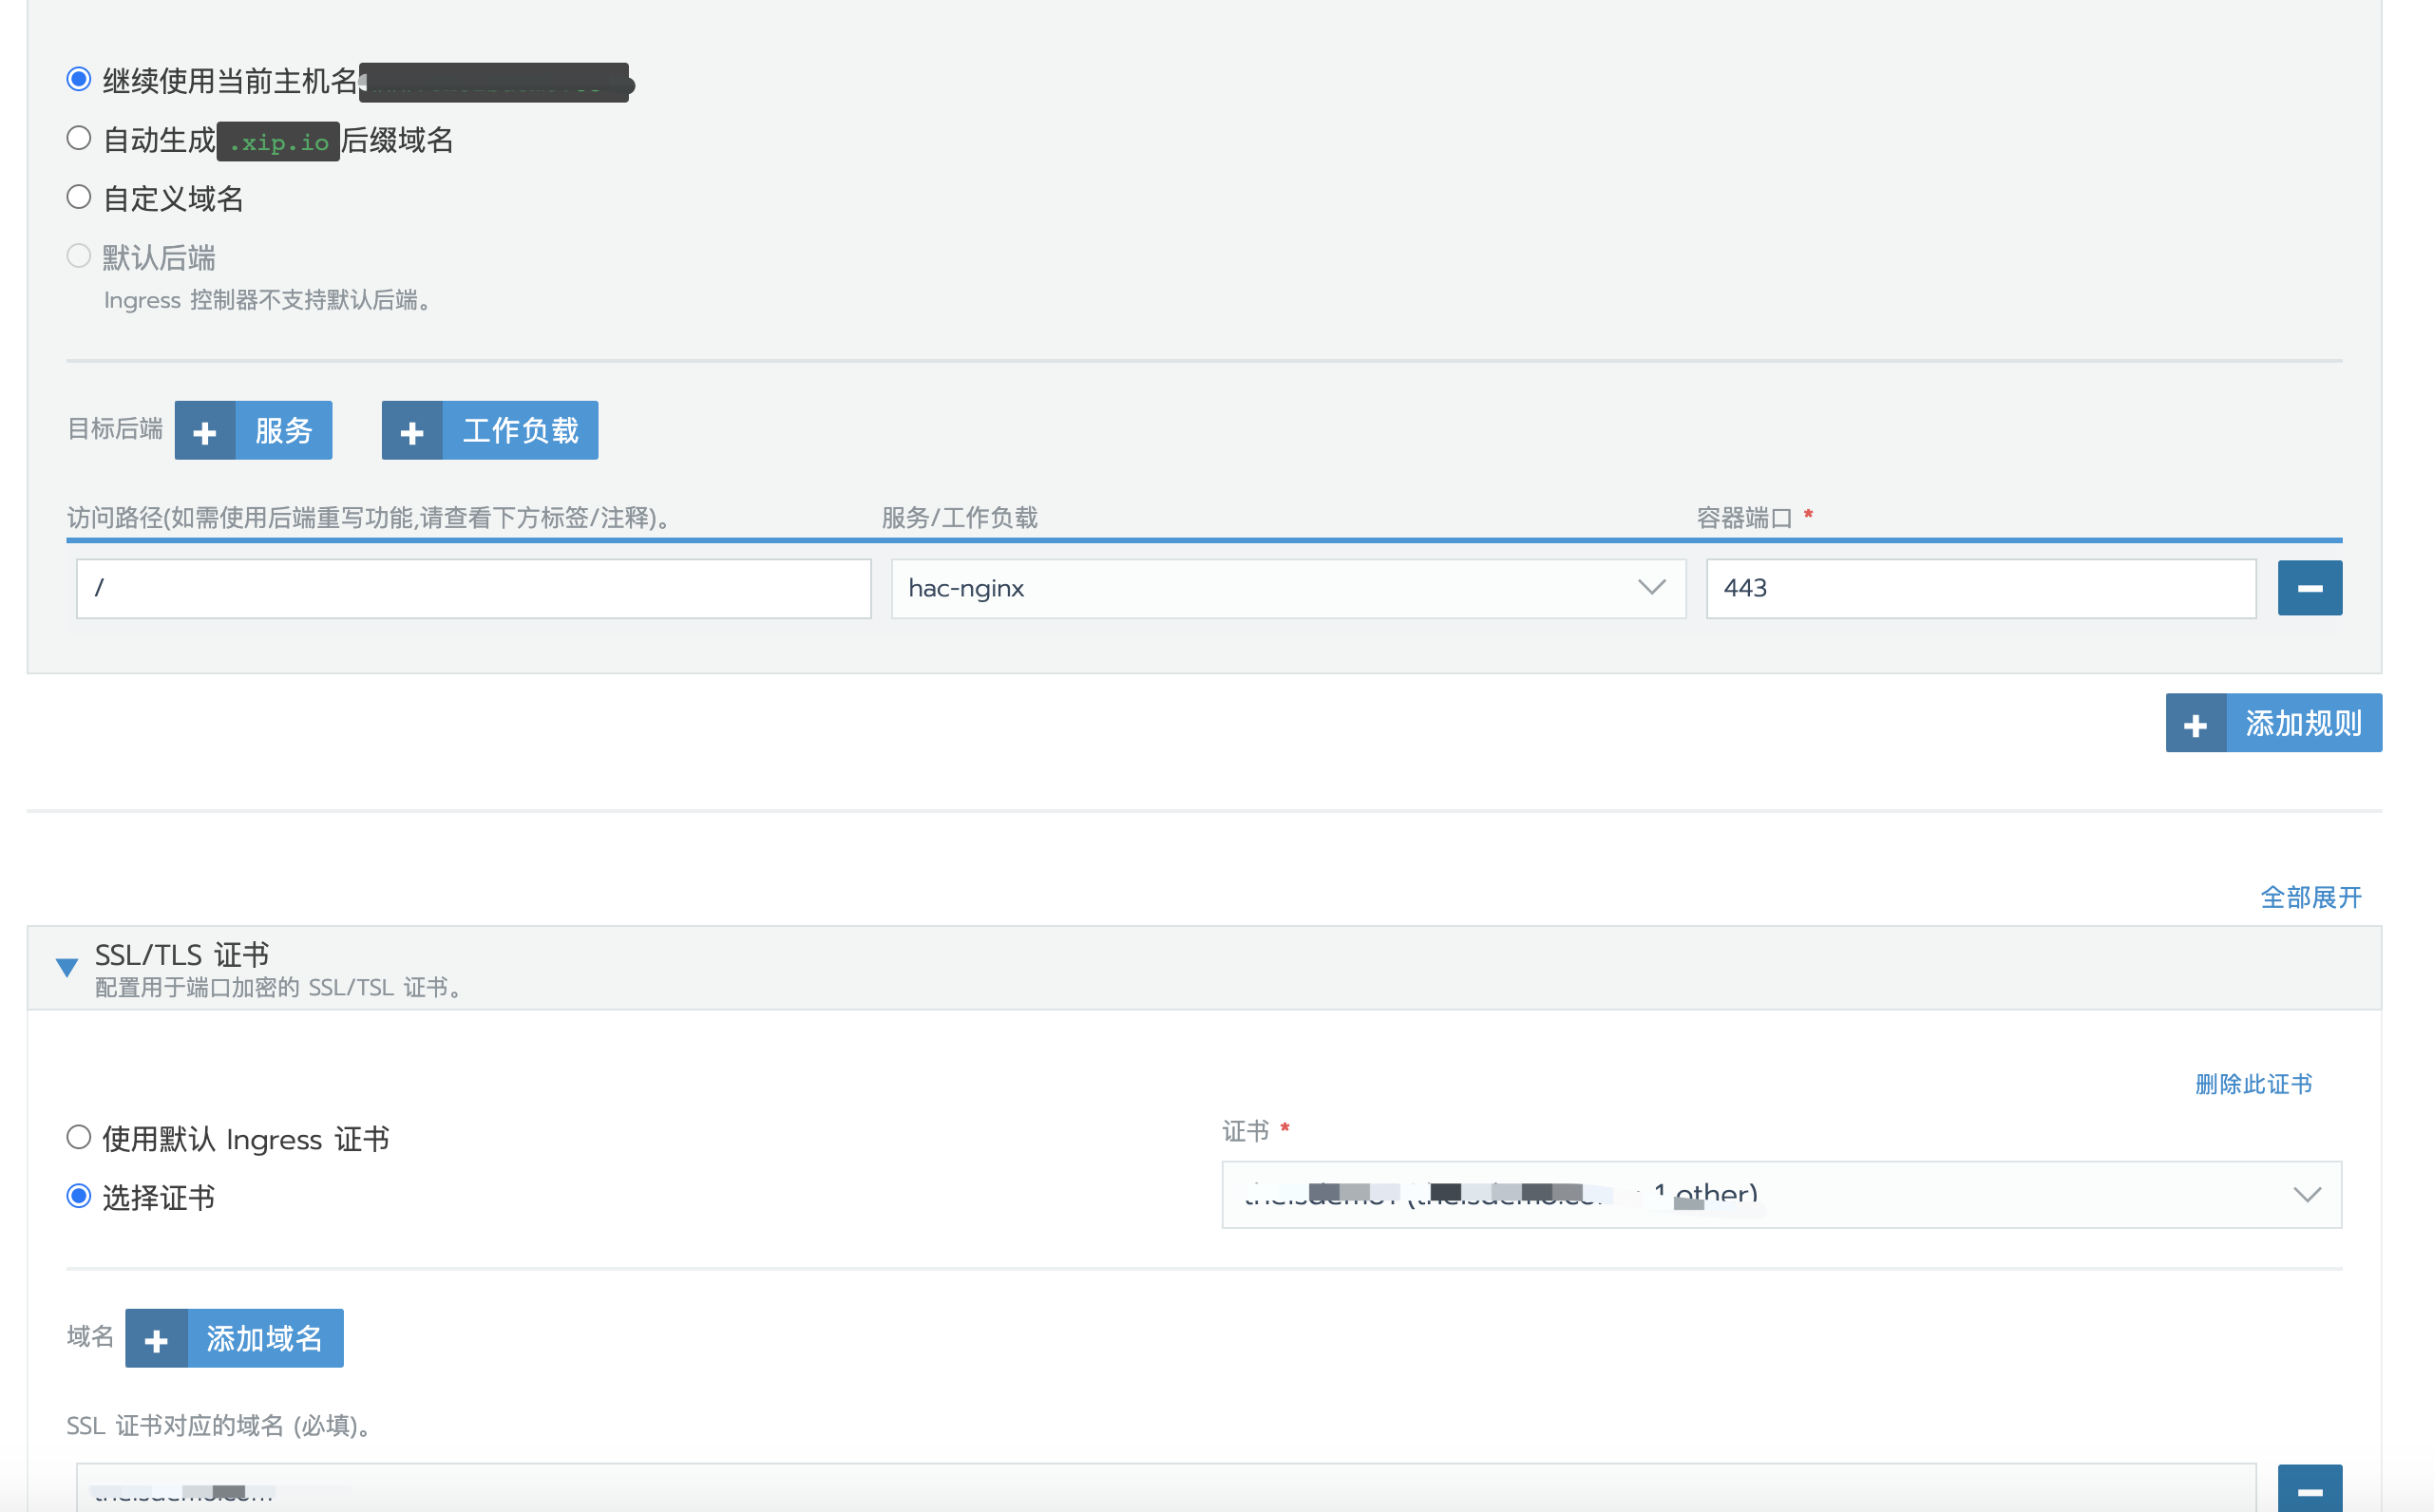2434x1512 pixels.
Task: Select 继续使用当前主机名 radio option
Action: click(79, 79)
